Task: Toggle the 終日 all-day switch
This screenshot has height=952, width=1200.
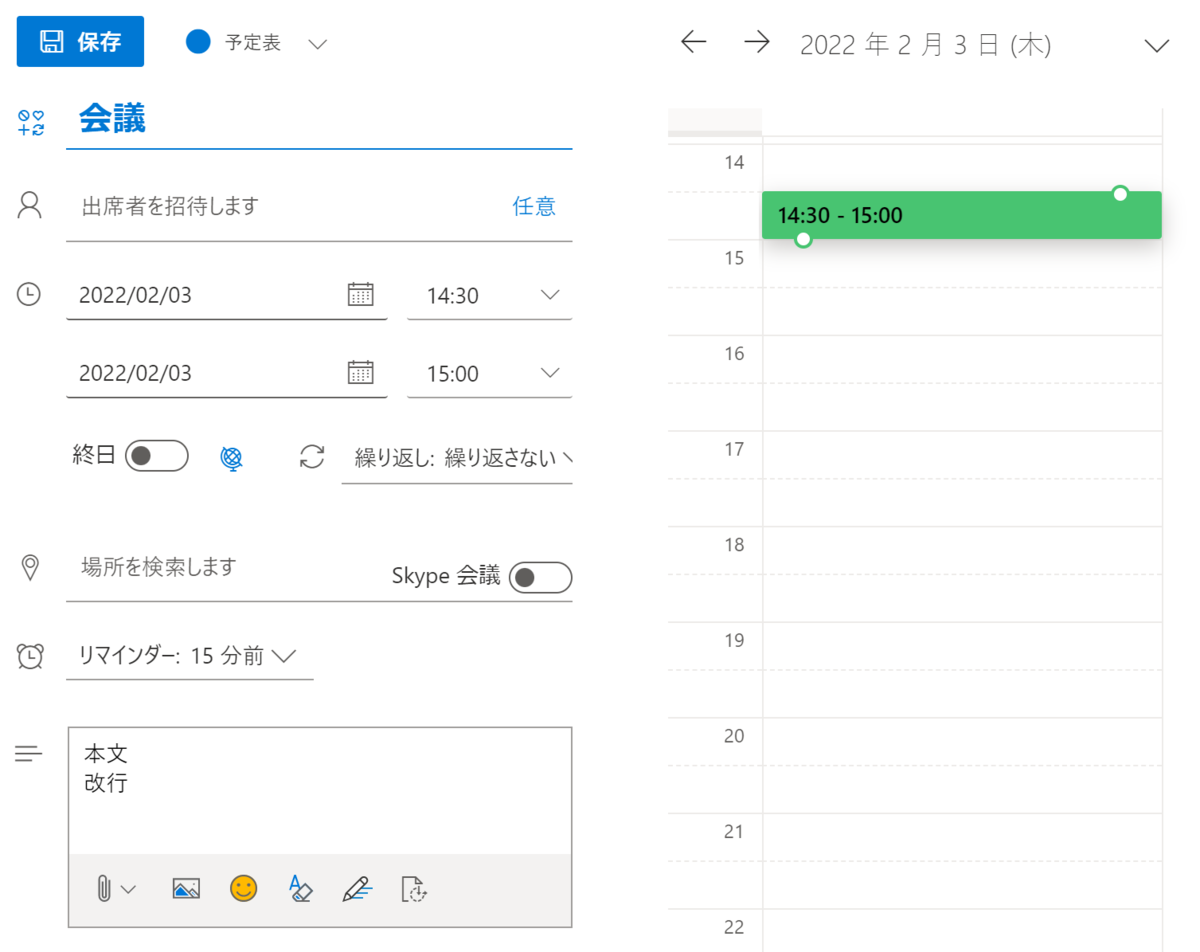Action: [x=157, y=456]
